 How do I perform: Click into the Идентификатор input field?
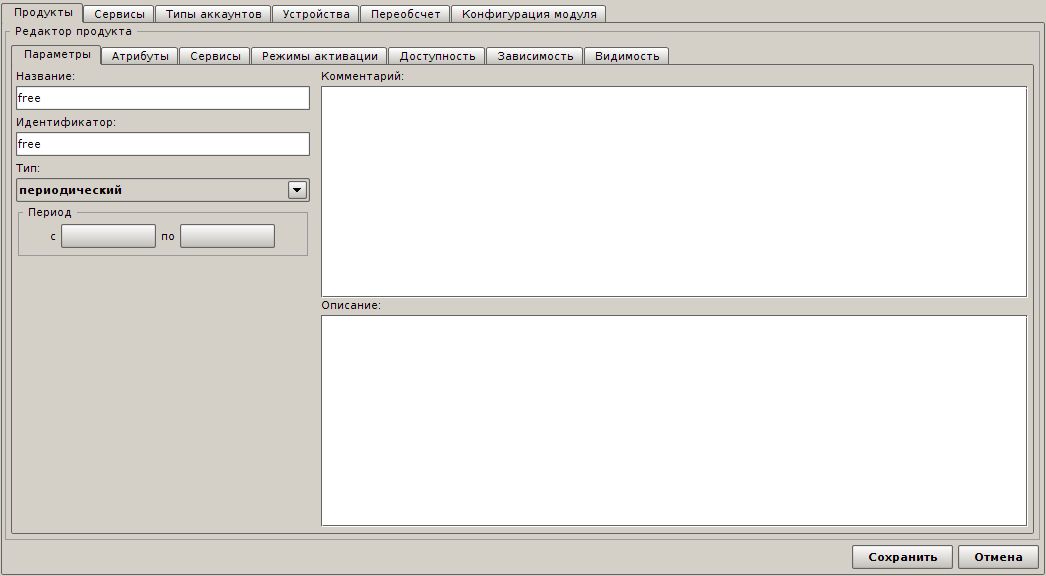[x=163, y=144]
